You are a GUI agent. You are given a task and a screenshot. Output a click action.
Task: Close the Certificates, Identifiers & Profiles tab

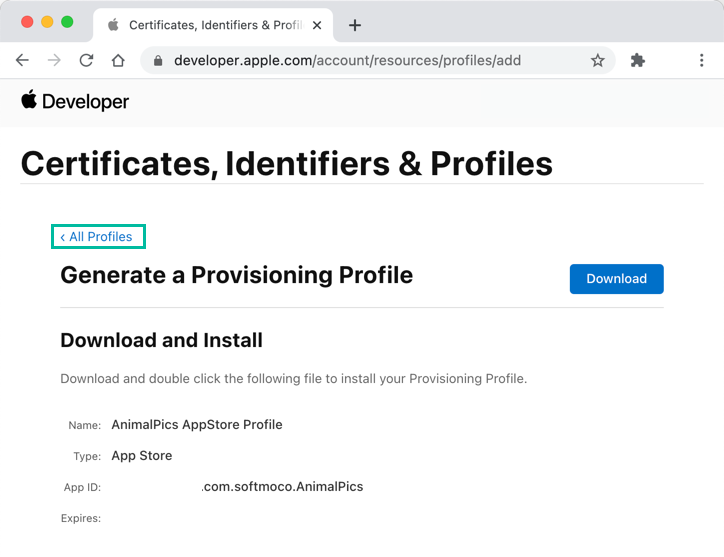point(317,25)
